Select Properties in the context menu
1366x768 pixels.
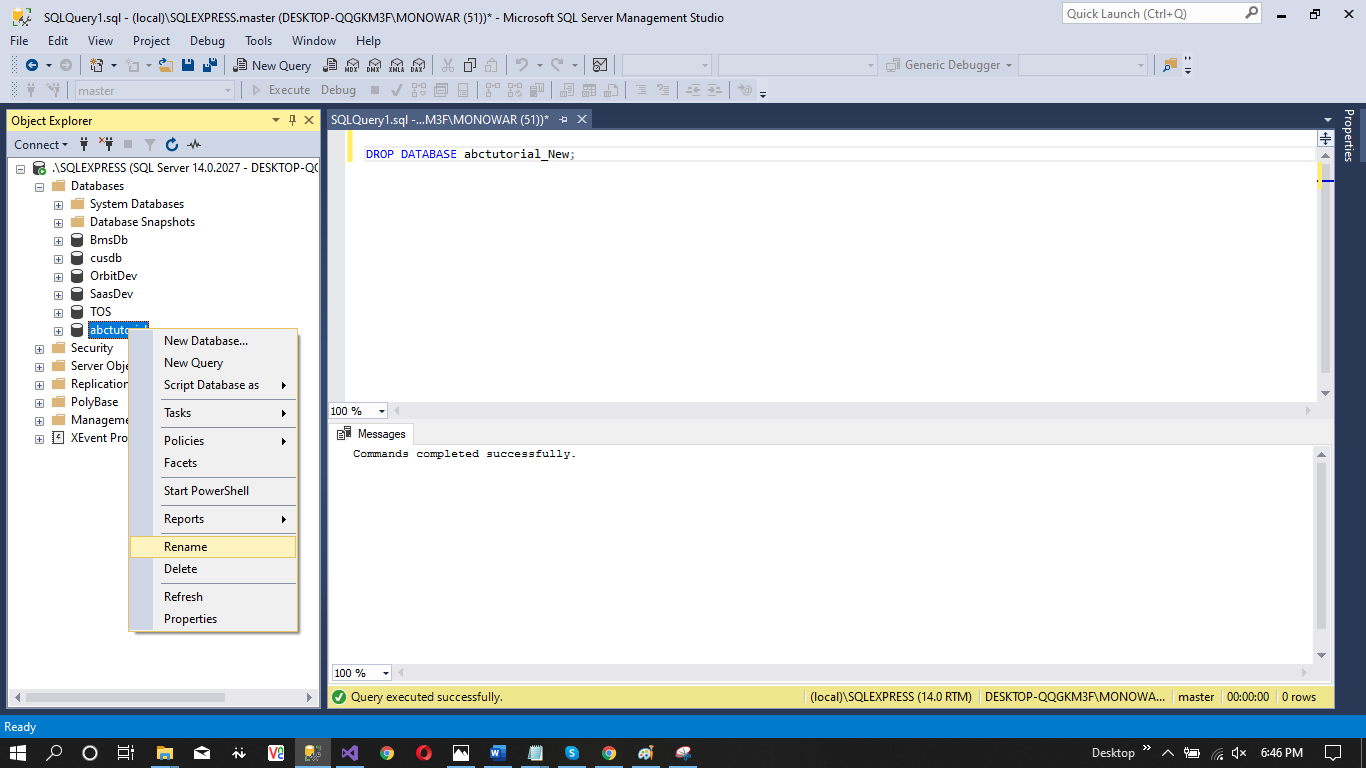pos(213,619)
